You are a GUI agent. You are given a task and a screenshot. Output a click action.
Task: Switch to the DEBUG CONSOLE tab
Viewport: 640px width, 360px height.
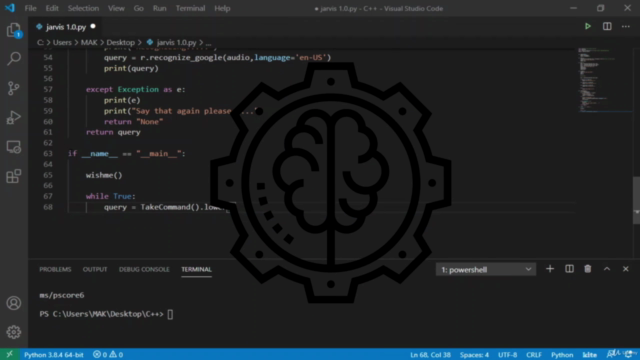click(144, 269)
